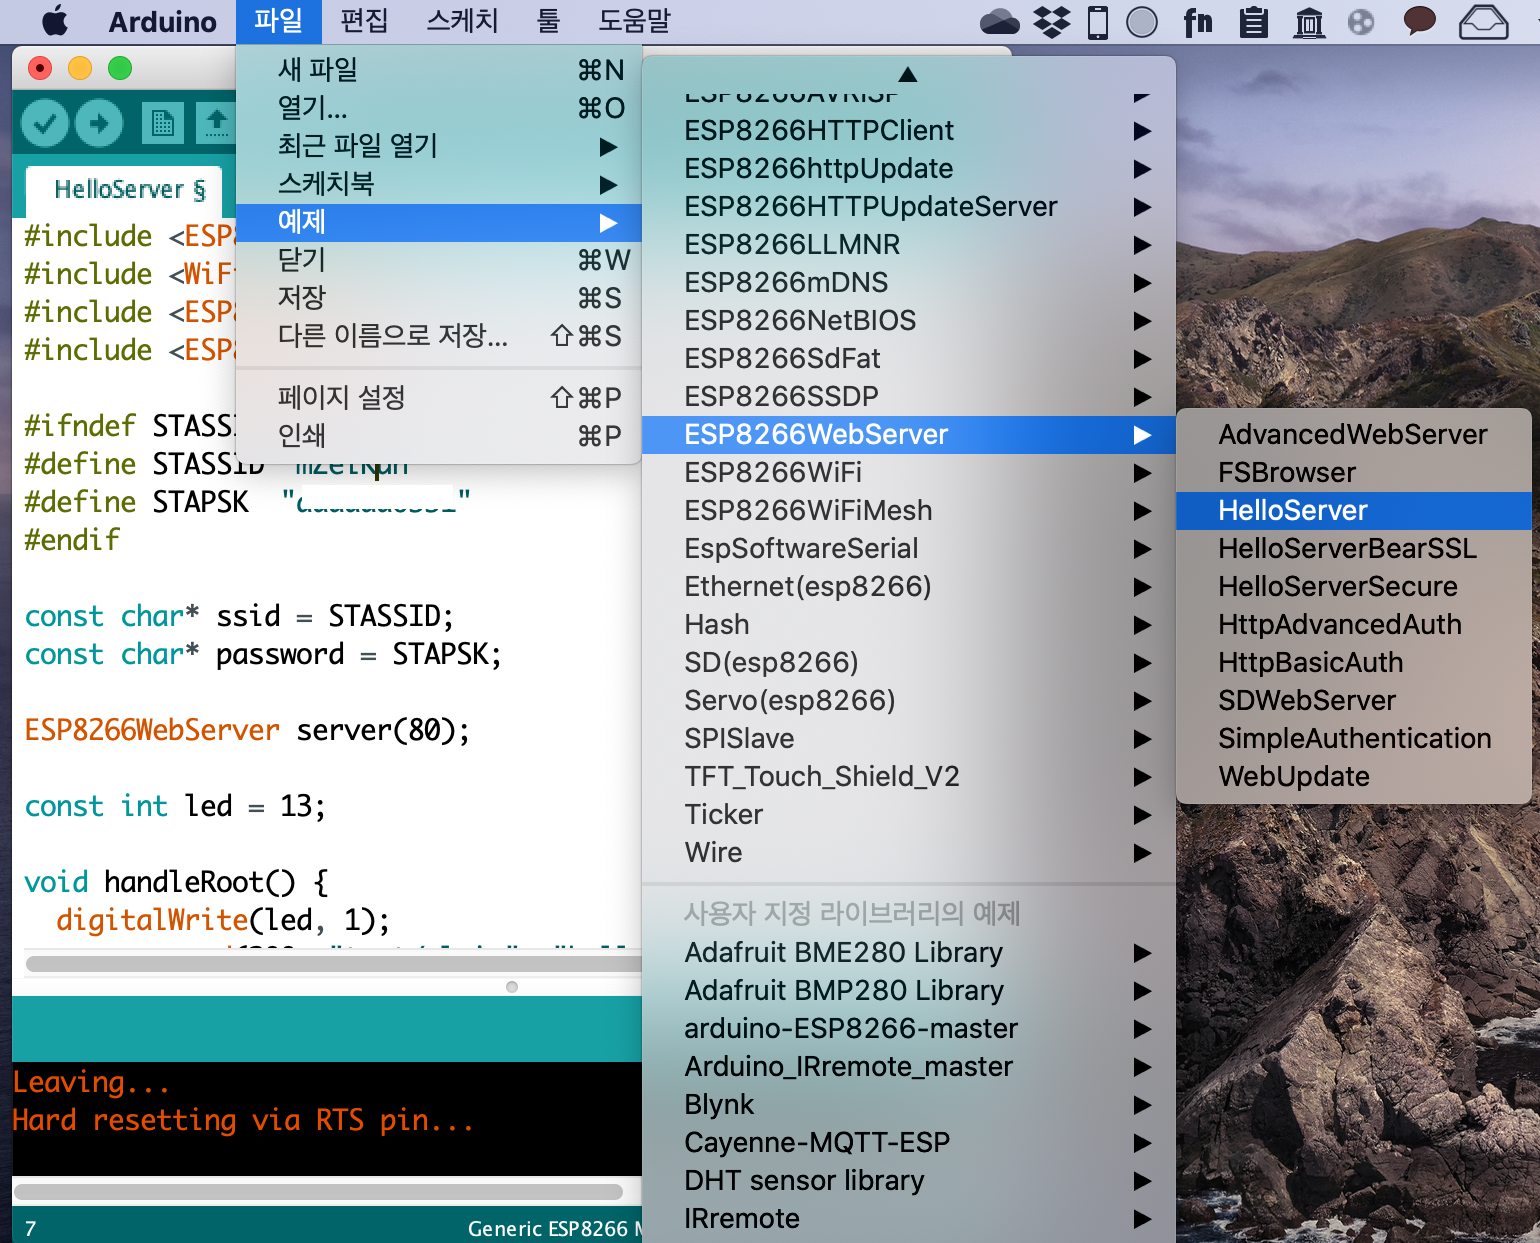This screenshot has height=1243, width=1540.
Task: Click scroll-up triangle atop examples list
Action: point(908,74)
